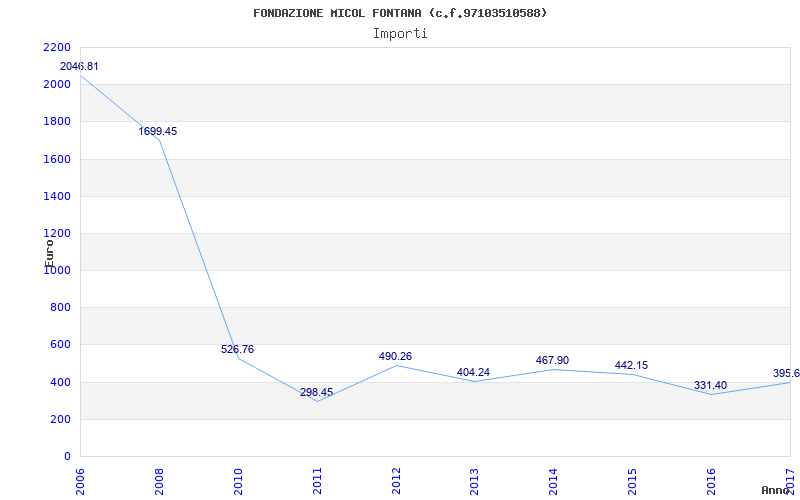The height and width of the screenshot is (500, 800).
Task: Click the Importi subtitle
Action: pos(399,34)
